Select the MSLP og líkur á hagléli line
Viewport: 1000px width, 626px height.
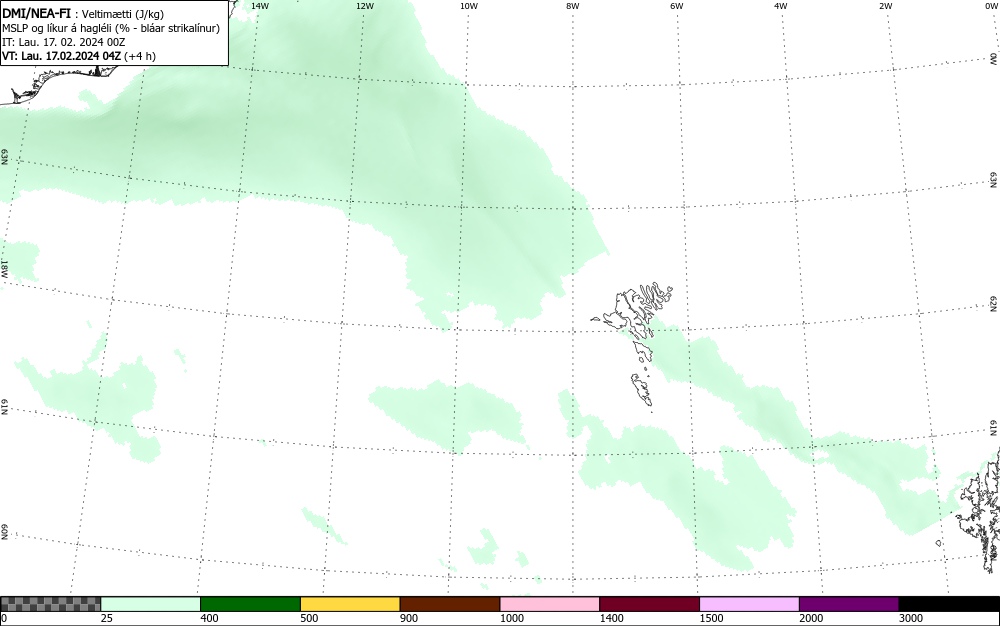[x=111, y=29]
